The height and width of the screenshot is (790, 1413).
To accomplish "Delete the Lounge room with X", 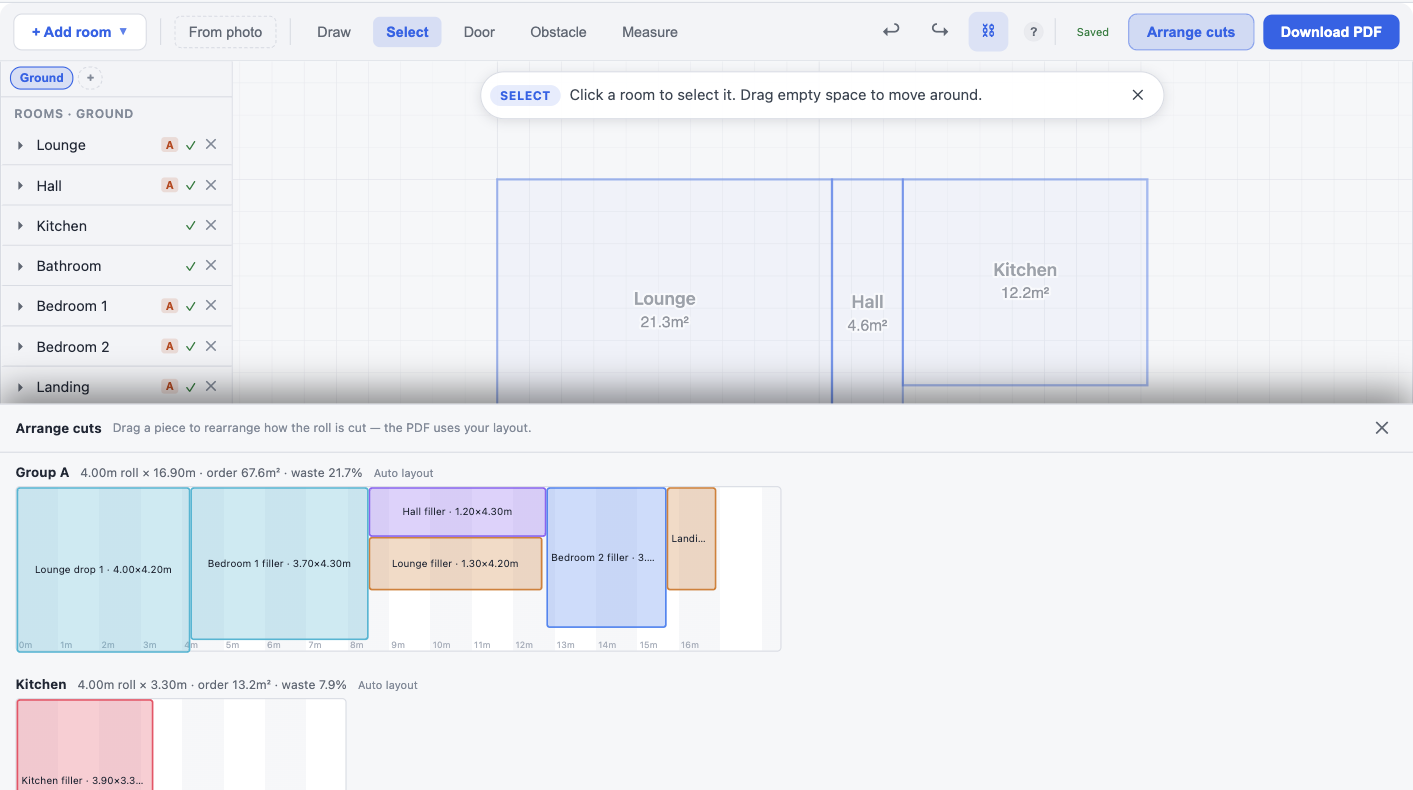I will 211,144.
